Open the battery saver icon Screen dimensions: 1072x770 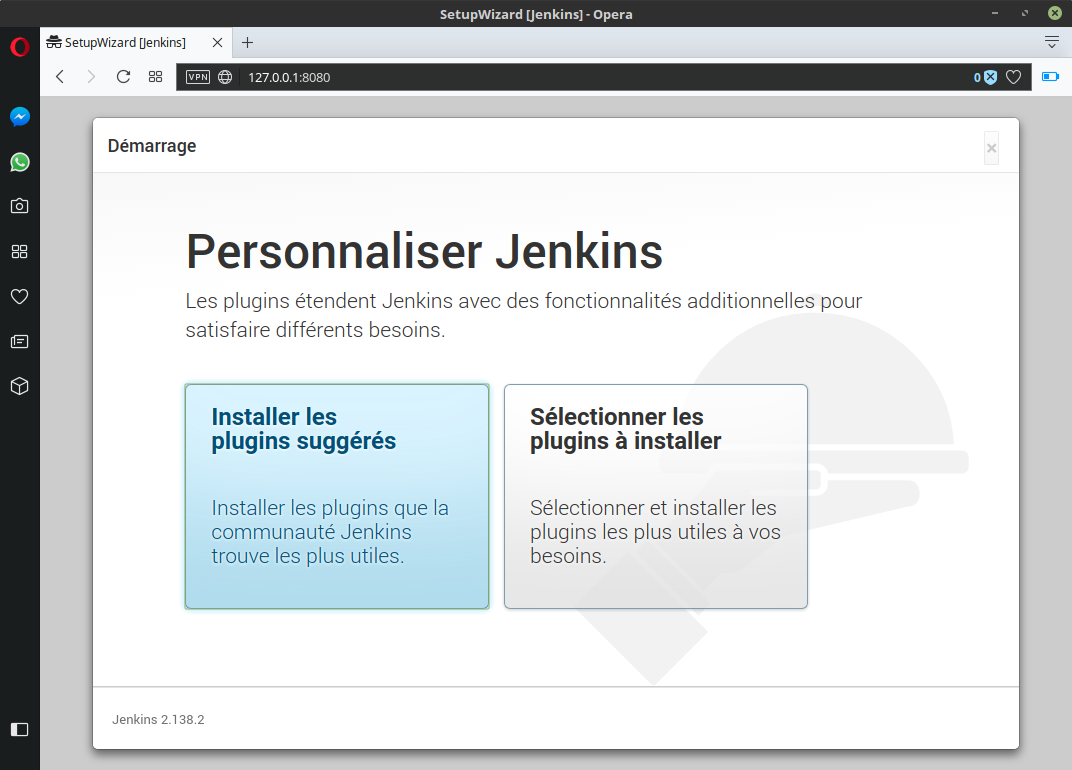click(1050, 77)
